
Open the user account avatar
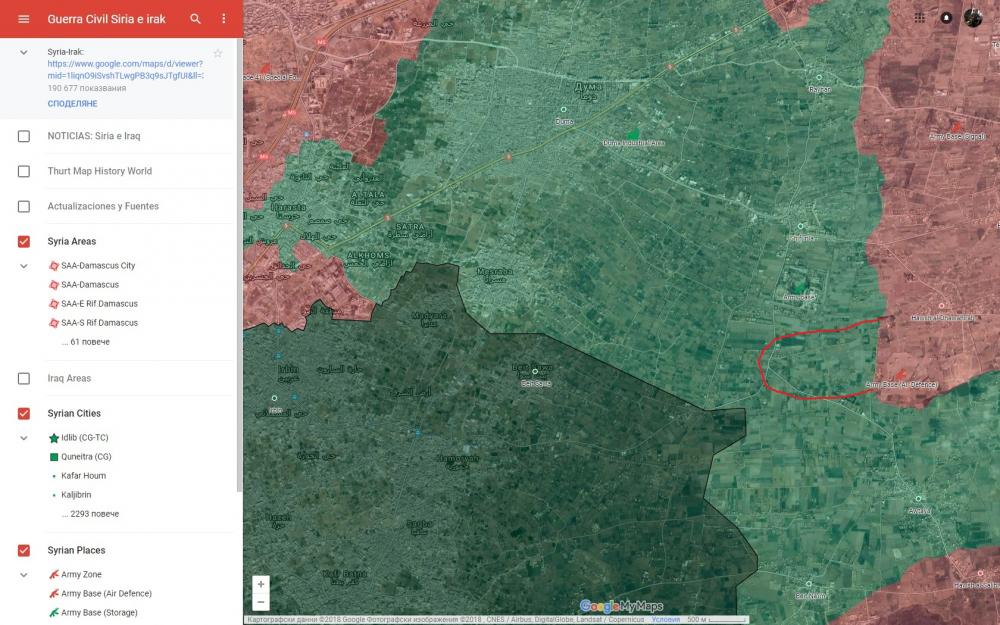coord(973,18)
